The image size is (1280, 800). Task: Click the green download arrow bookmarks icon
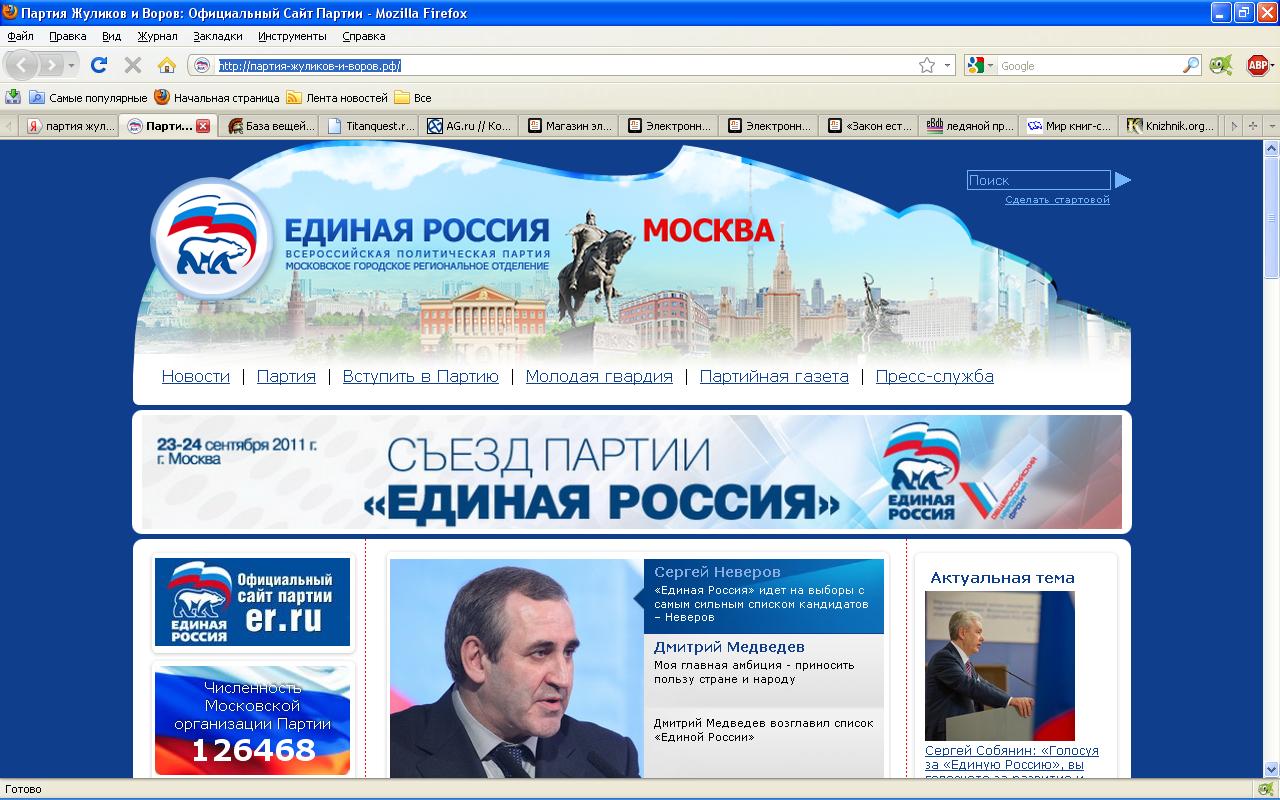(x=13, y=97)
